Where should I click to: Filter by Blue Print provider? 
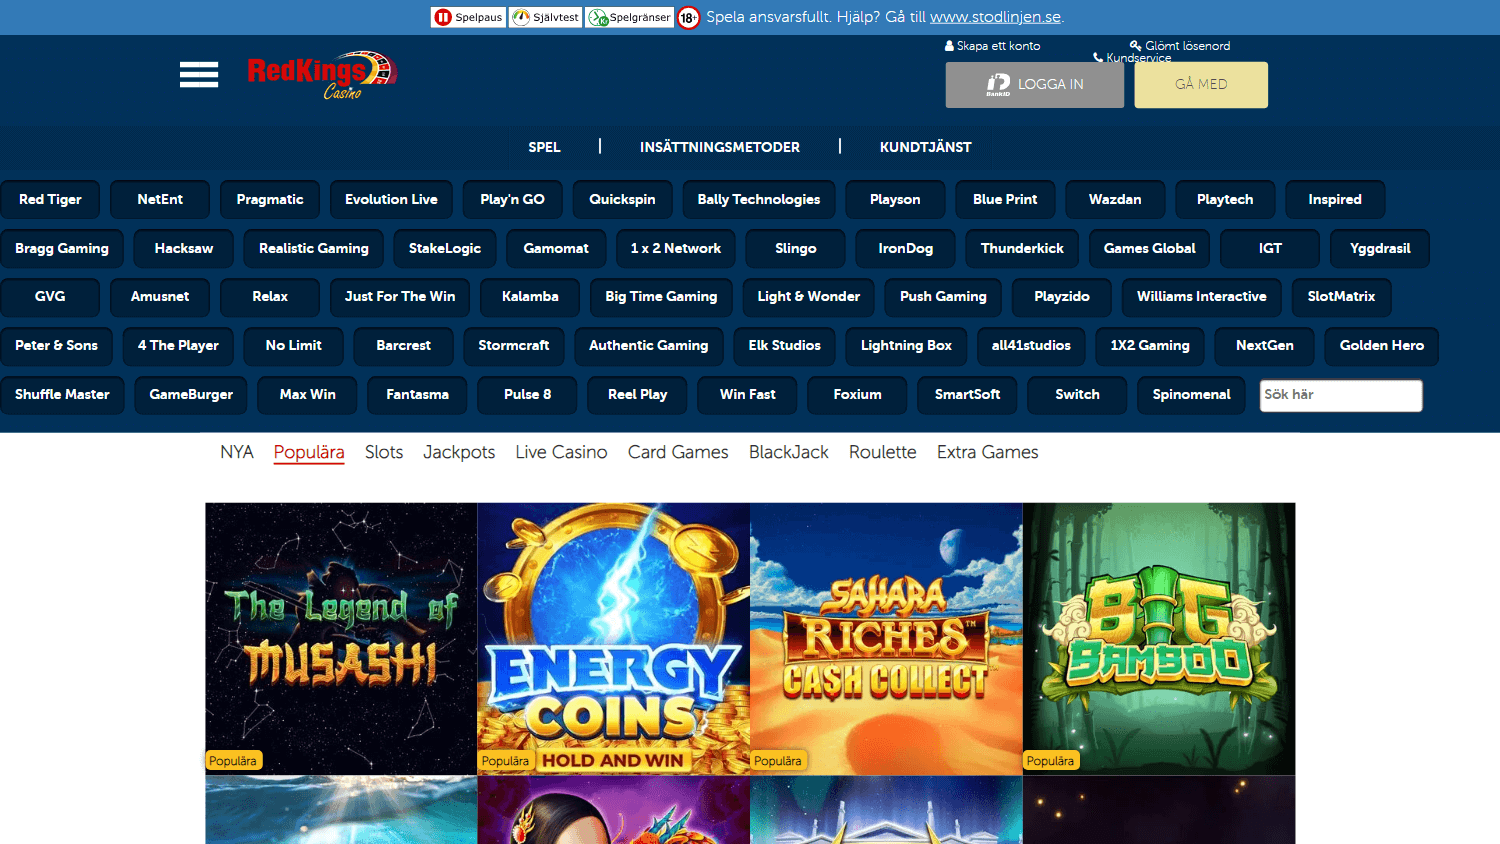pyautogui.click(x=1005, y=199)
